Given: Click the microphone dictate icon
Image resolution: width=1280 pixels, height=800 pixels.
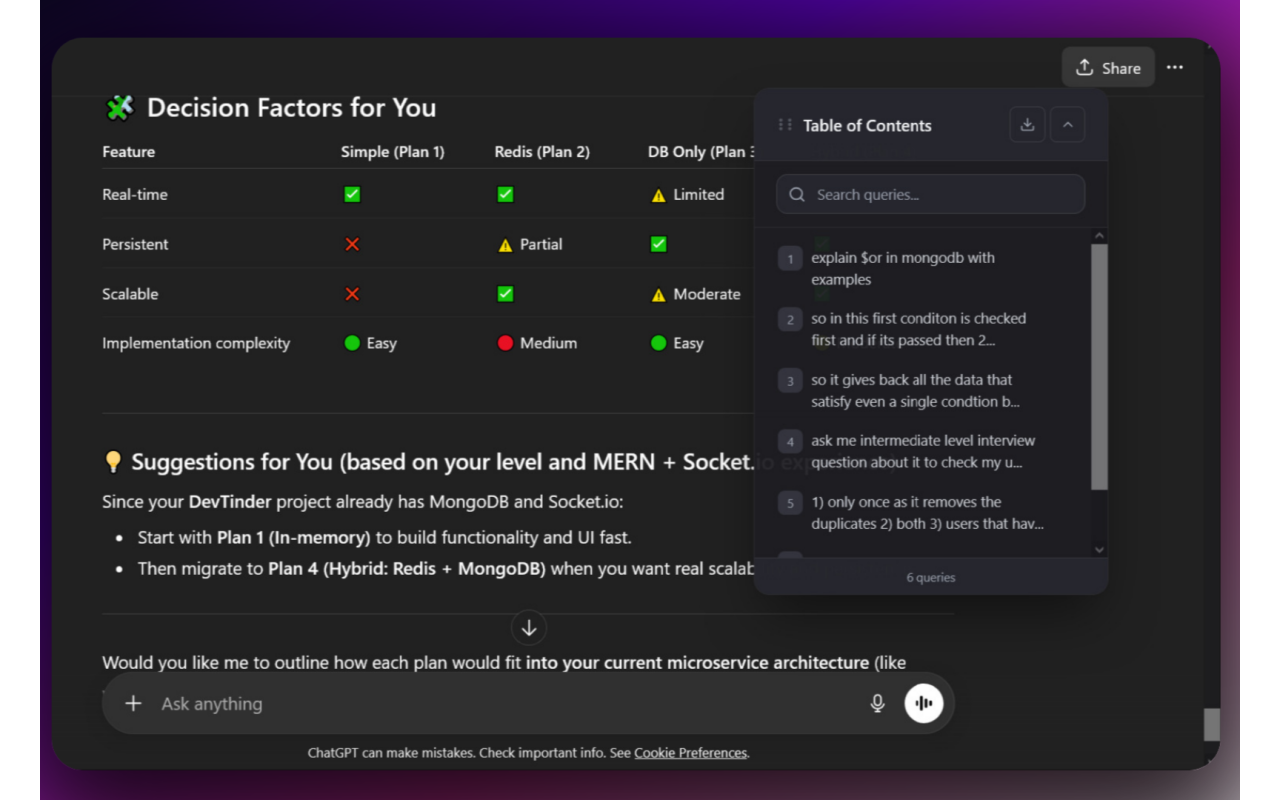Looking at the screenshot, I should click(877, 703).
